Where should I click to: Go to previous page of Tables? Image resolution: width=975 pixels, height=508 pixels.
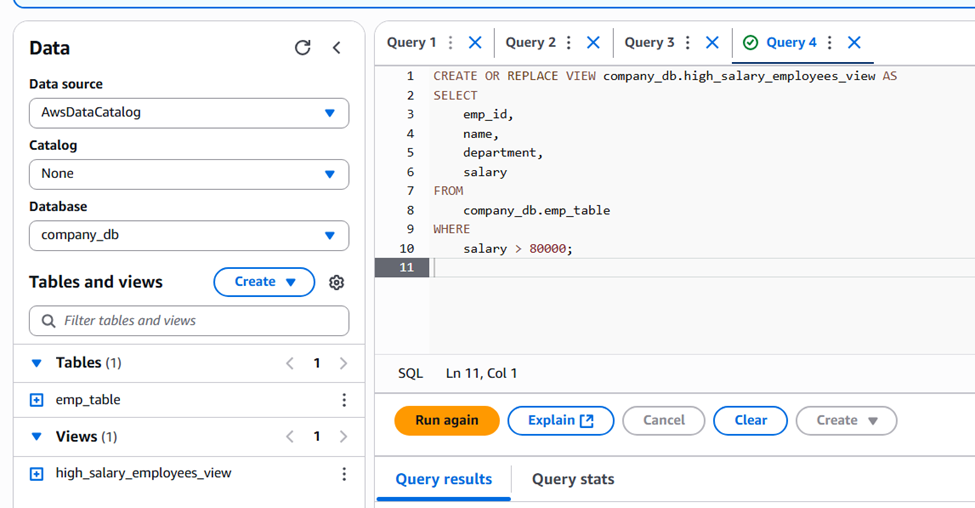coord(290,363)
